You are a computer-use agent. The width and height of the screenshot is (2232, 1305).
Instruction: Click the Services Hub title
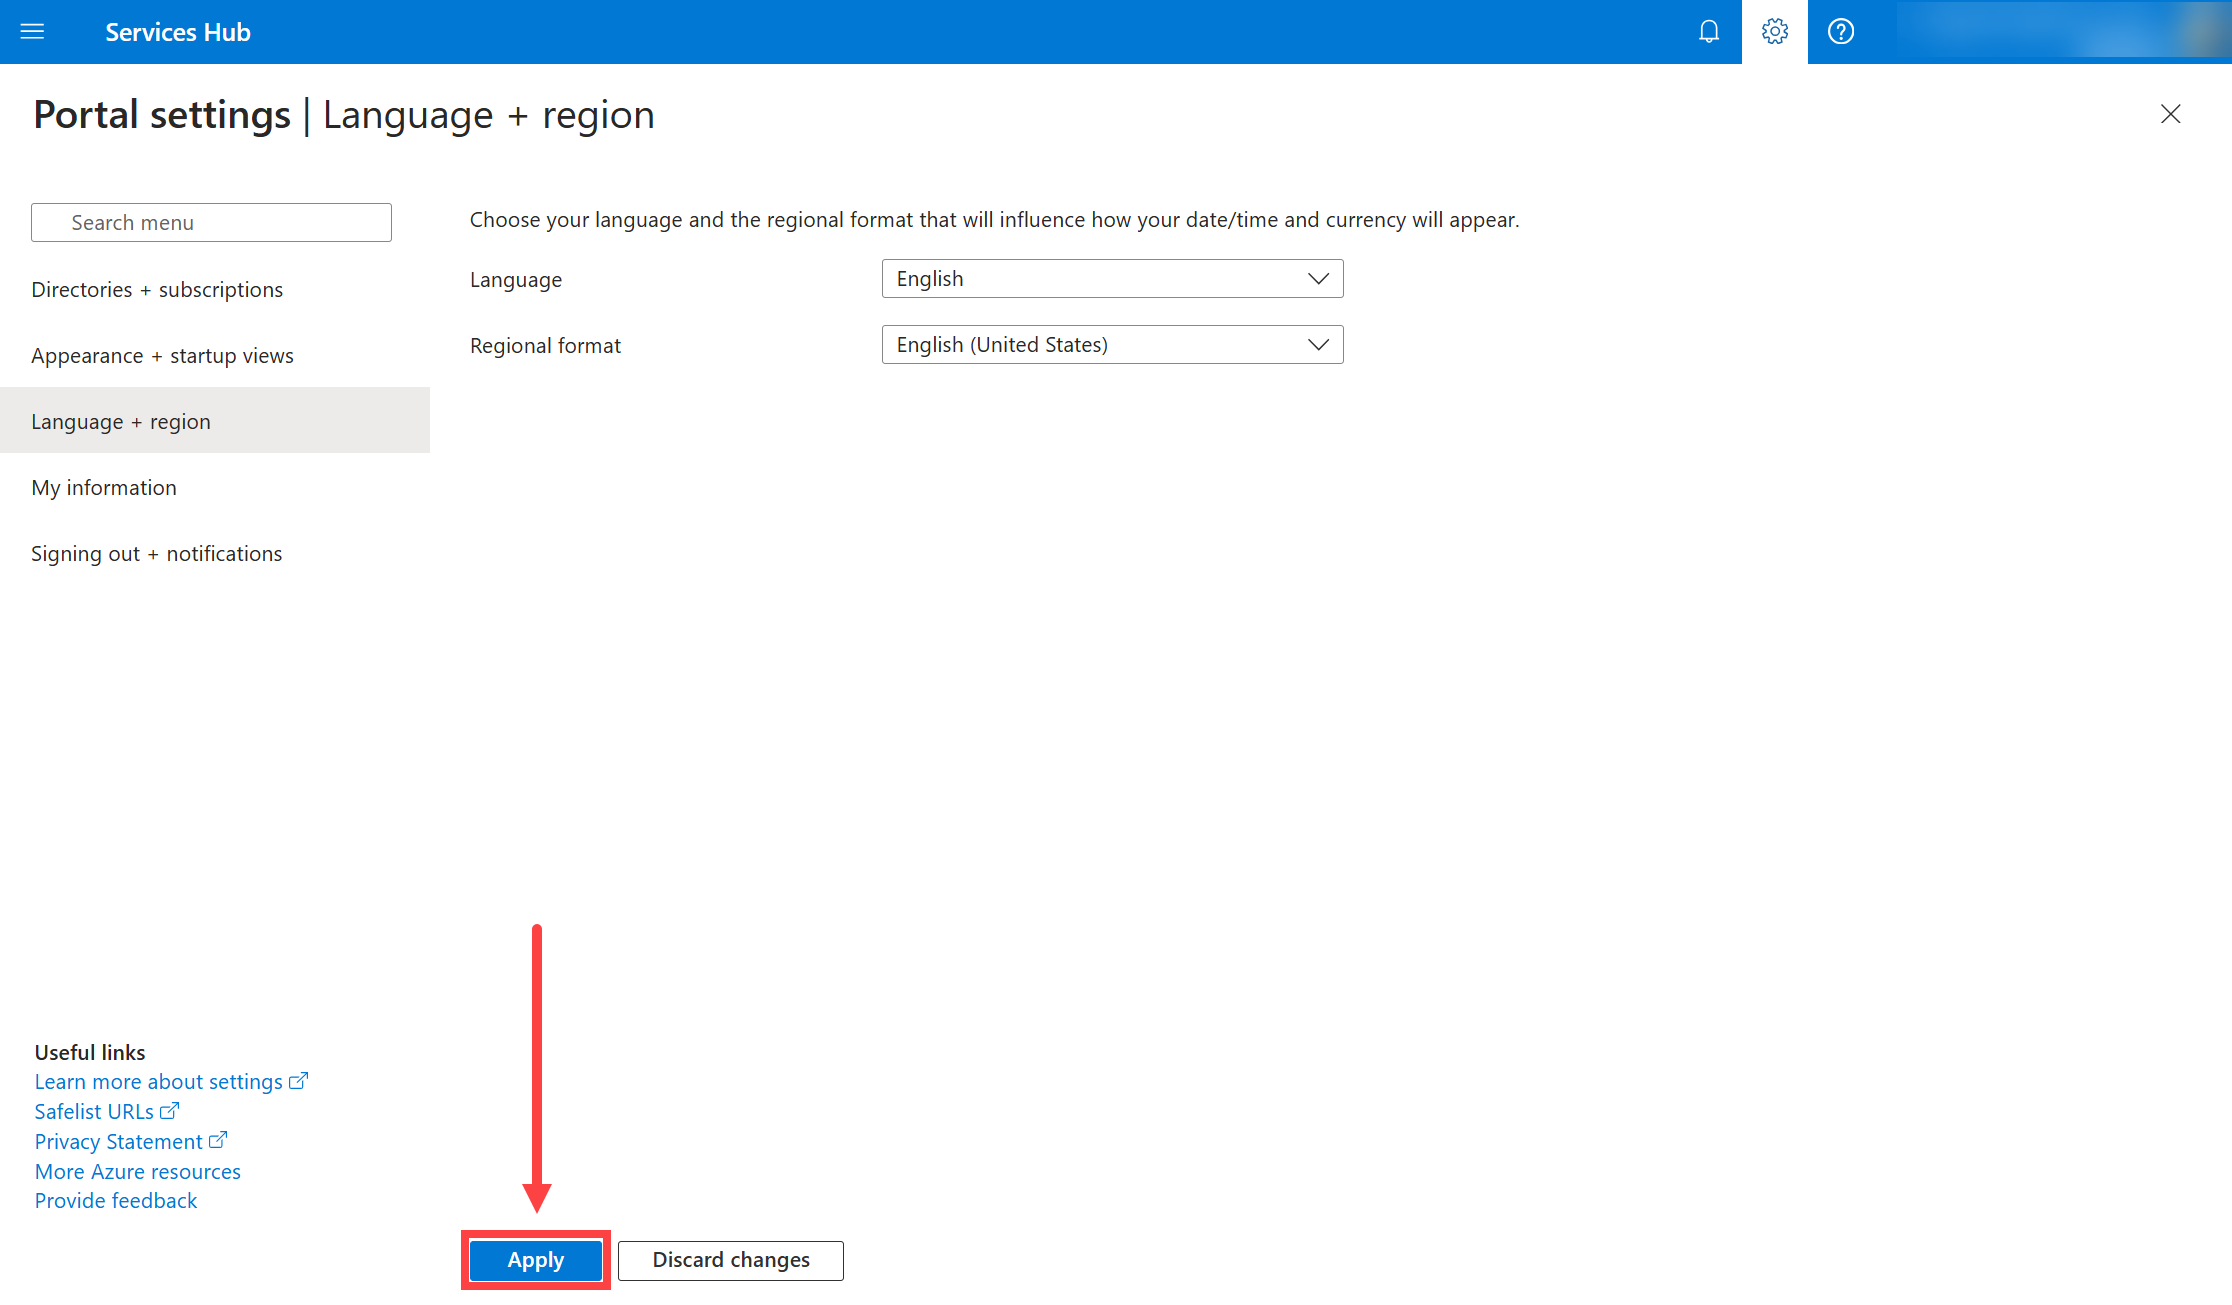click(177, 32)
